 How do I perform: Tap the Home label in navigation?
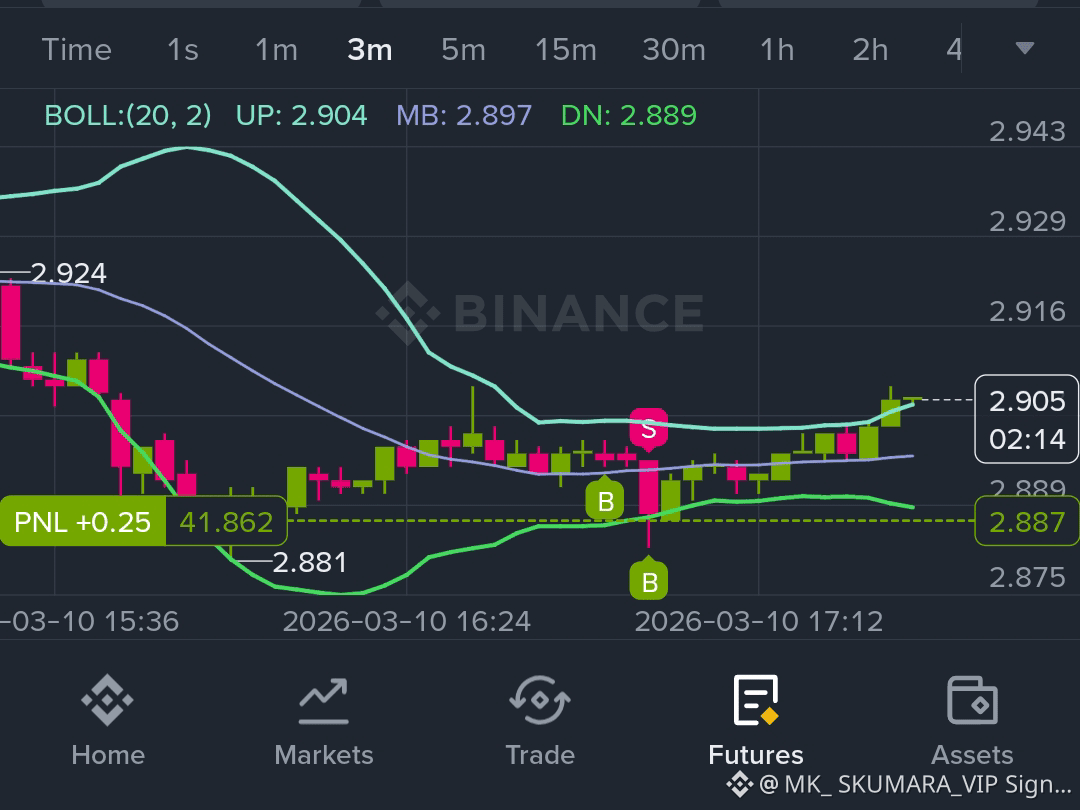(x=108, y=755)
